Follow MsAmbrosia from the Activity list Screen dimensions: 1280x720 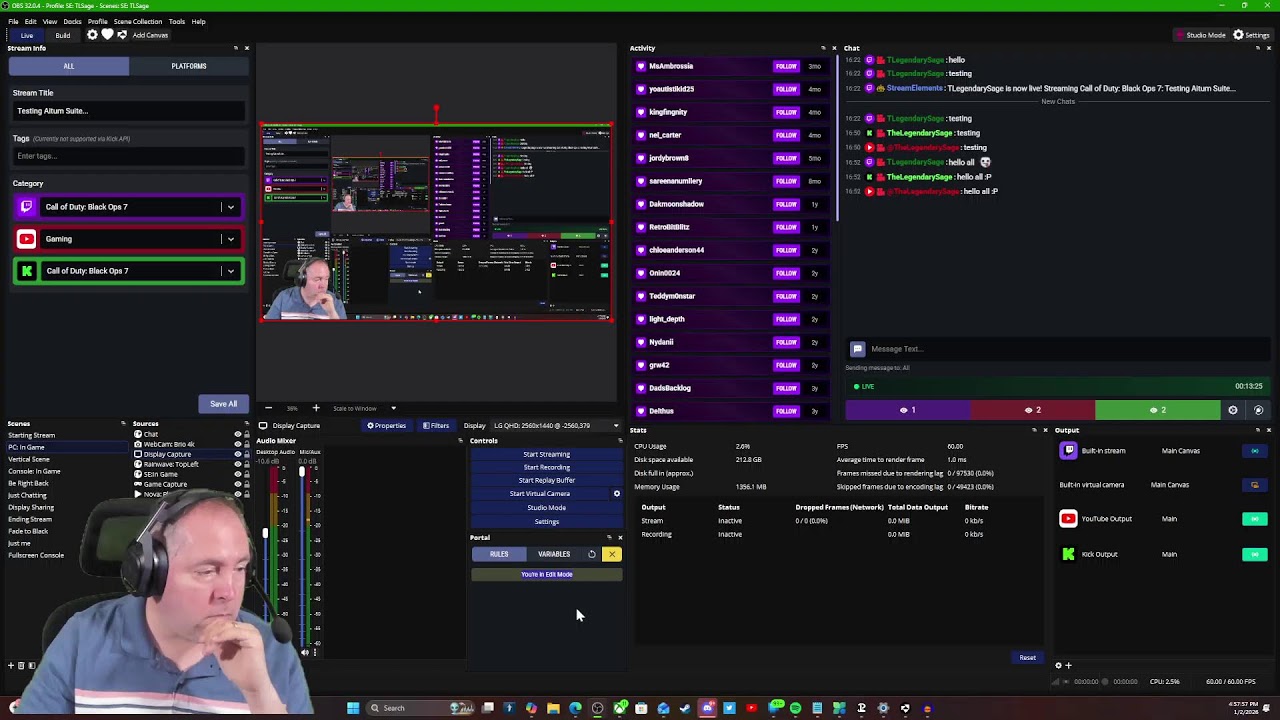pos(786,66)
